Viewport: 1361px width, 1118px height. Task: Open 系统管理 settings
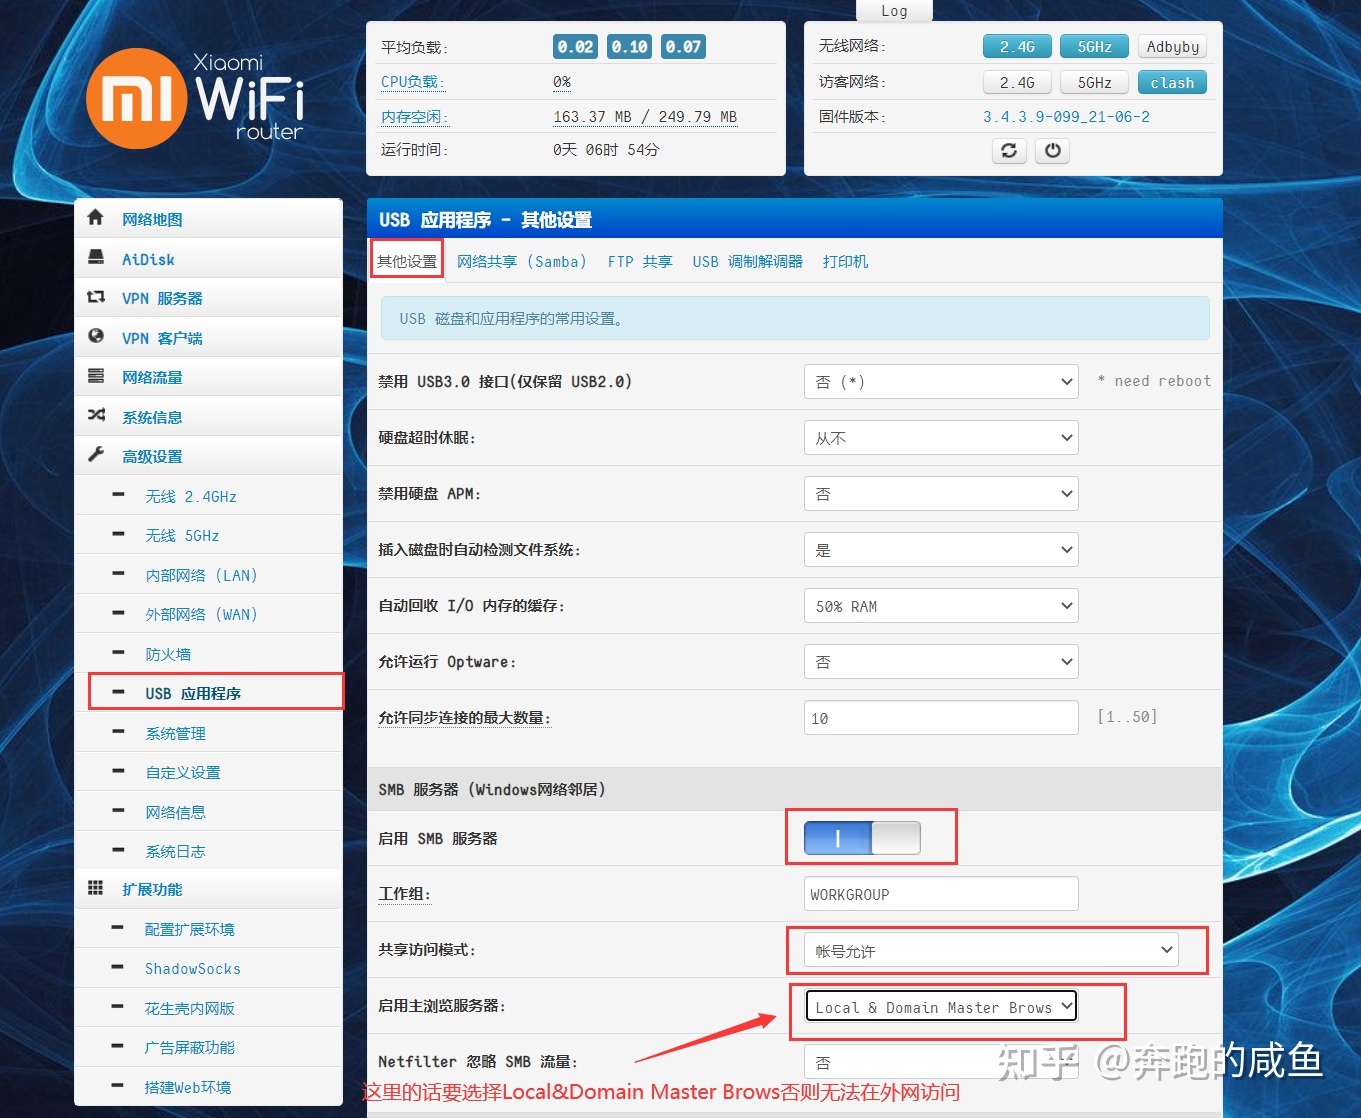tap(175, 733)
